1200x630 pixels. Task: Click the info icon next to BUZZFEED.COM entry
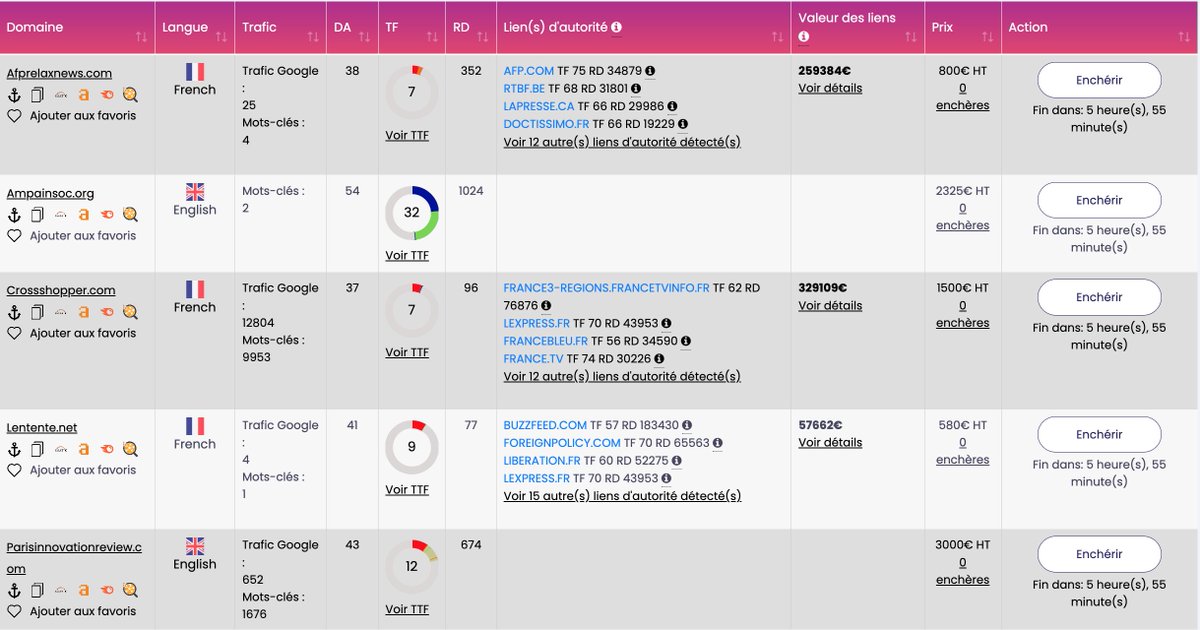point(687,425)
